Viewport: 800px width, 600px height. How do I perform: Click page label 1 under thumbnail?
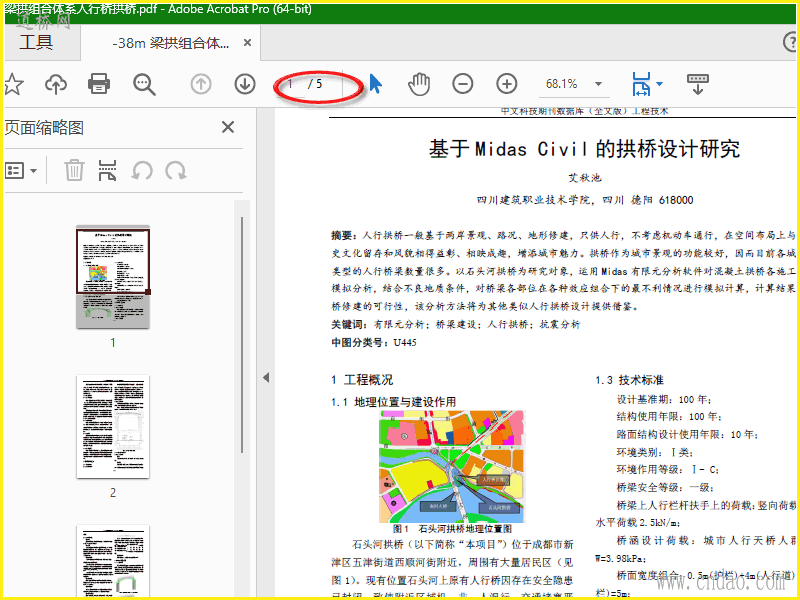[113, 343]
